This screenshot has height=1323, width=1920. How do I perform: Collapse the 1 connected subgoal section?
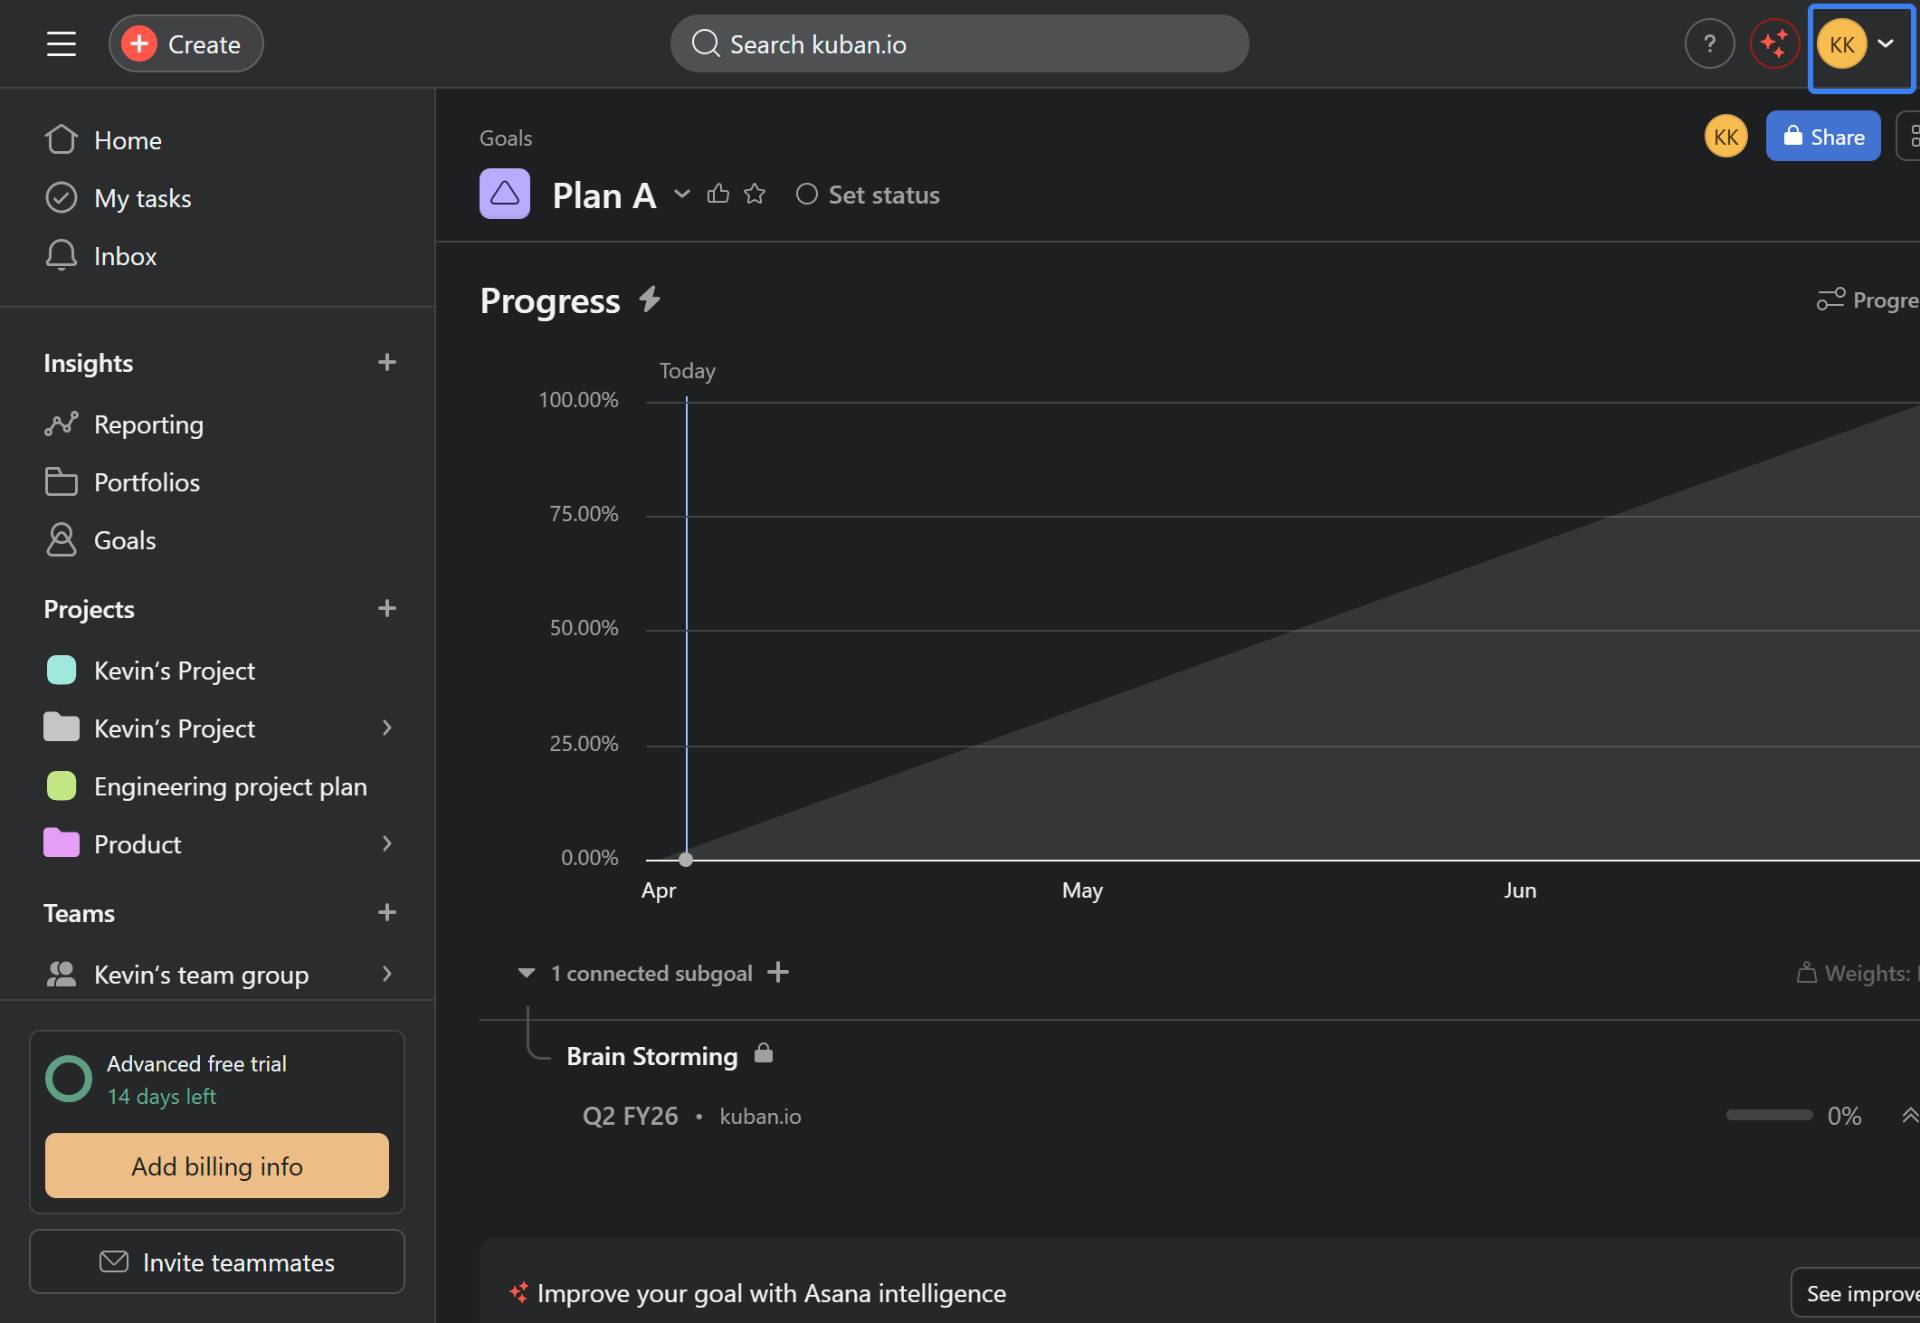[526, 973]
